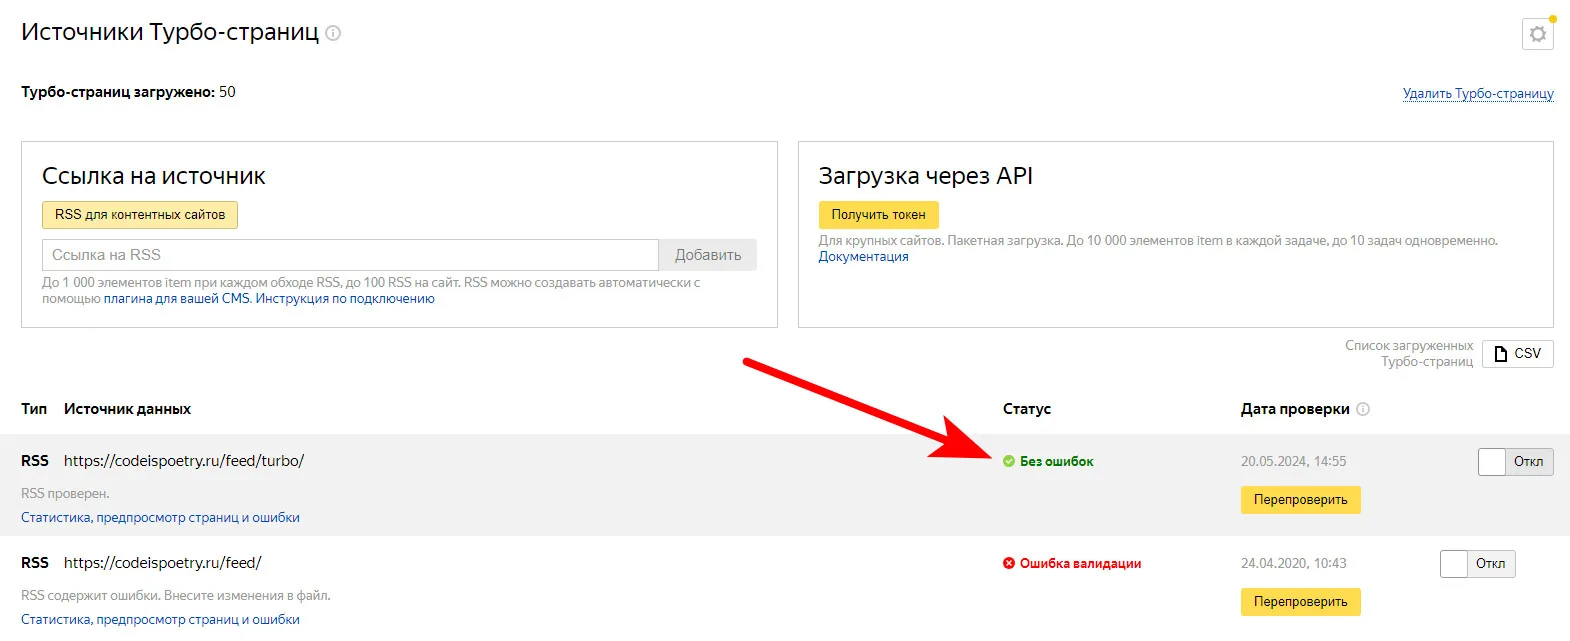Screen dimensions: 1570x641
Task: Click Получить токен button
Action: (878, 215)
